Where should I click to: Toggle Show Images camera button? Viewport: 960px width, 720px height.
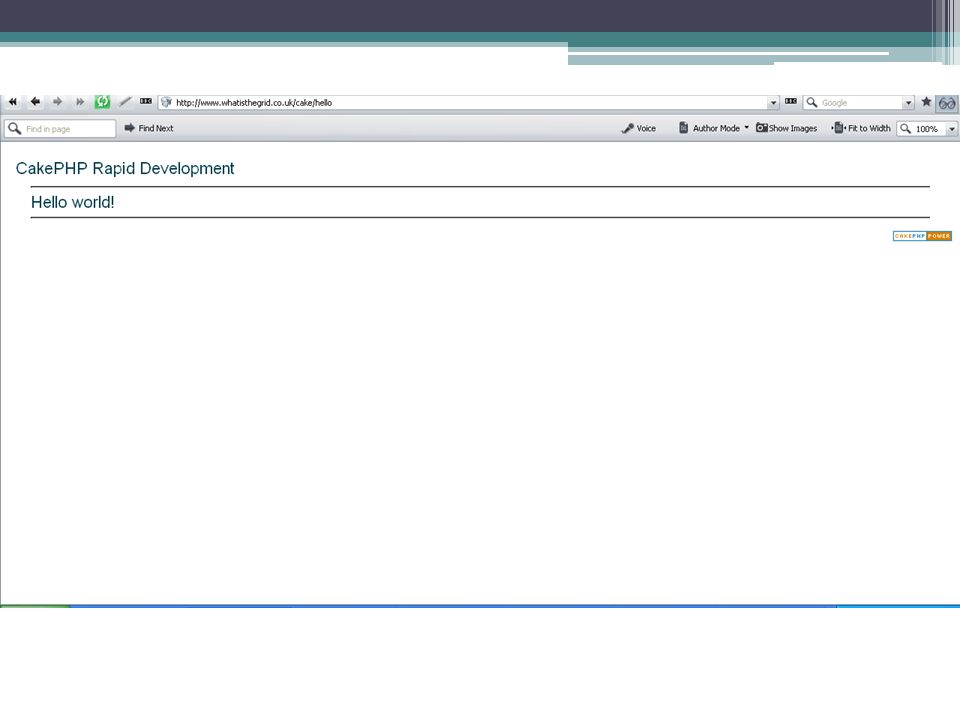coord(787,128)
